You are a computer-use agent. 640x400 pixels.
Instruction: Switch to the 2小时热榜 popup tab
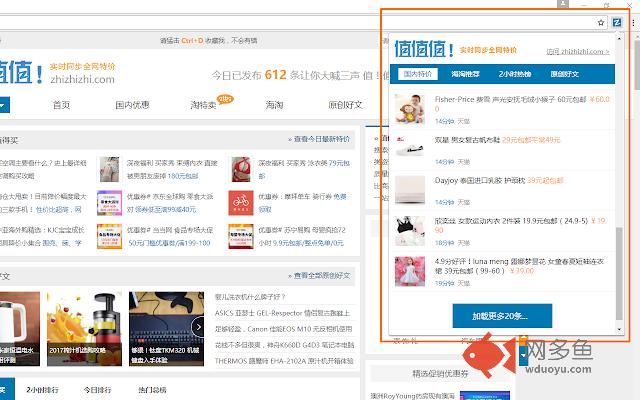515,74
